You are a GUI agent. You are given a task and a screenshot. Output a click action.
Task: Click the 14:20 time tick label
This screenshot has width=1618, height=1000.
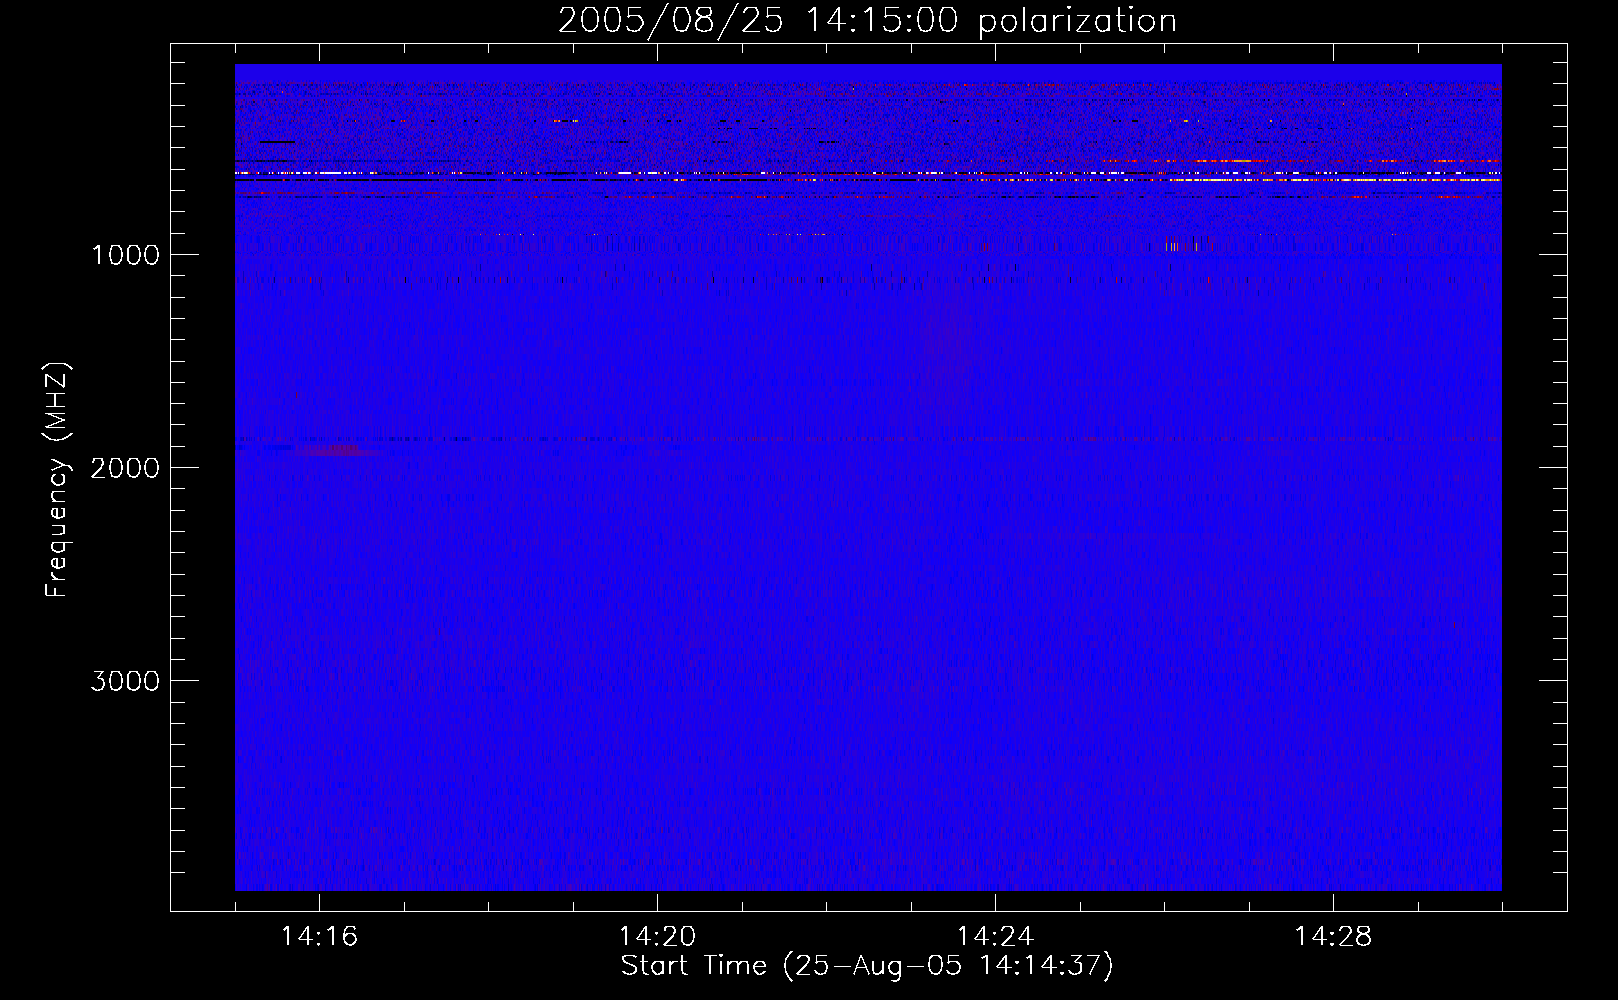click(x=657, y=937)
